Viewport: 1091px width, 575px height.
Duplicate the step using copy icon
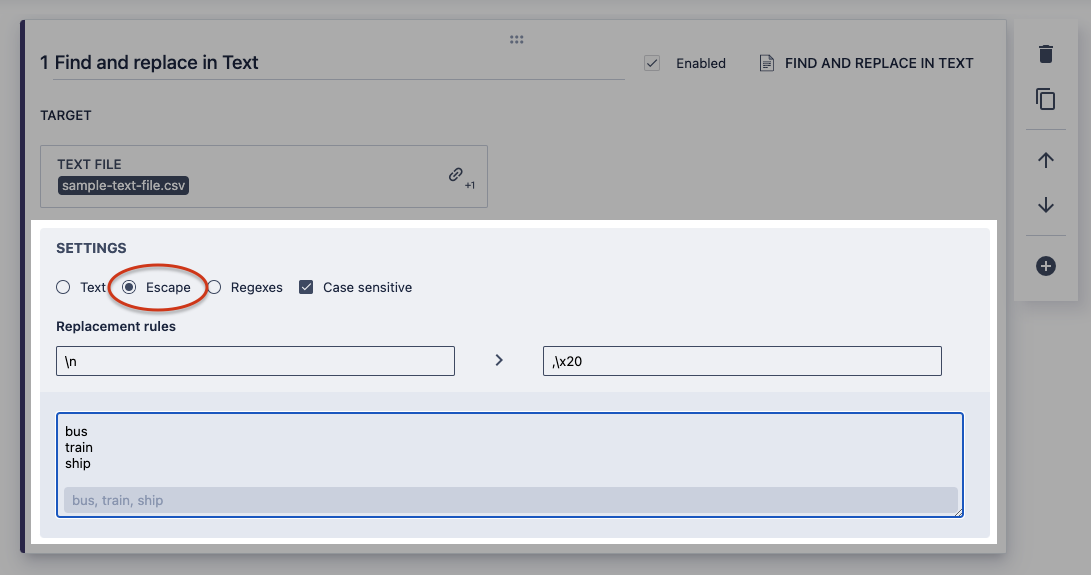(1046, 99)
